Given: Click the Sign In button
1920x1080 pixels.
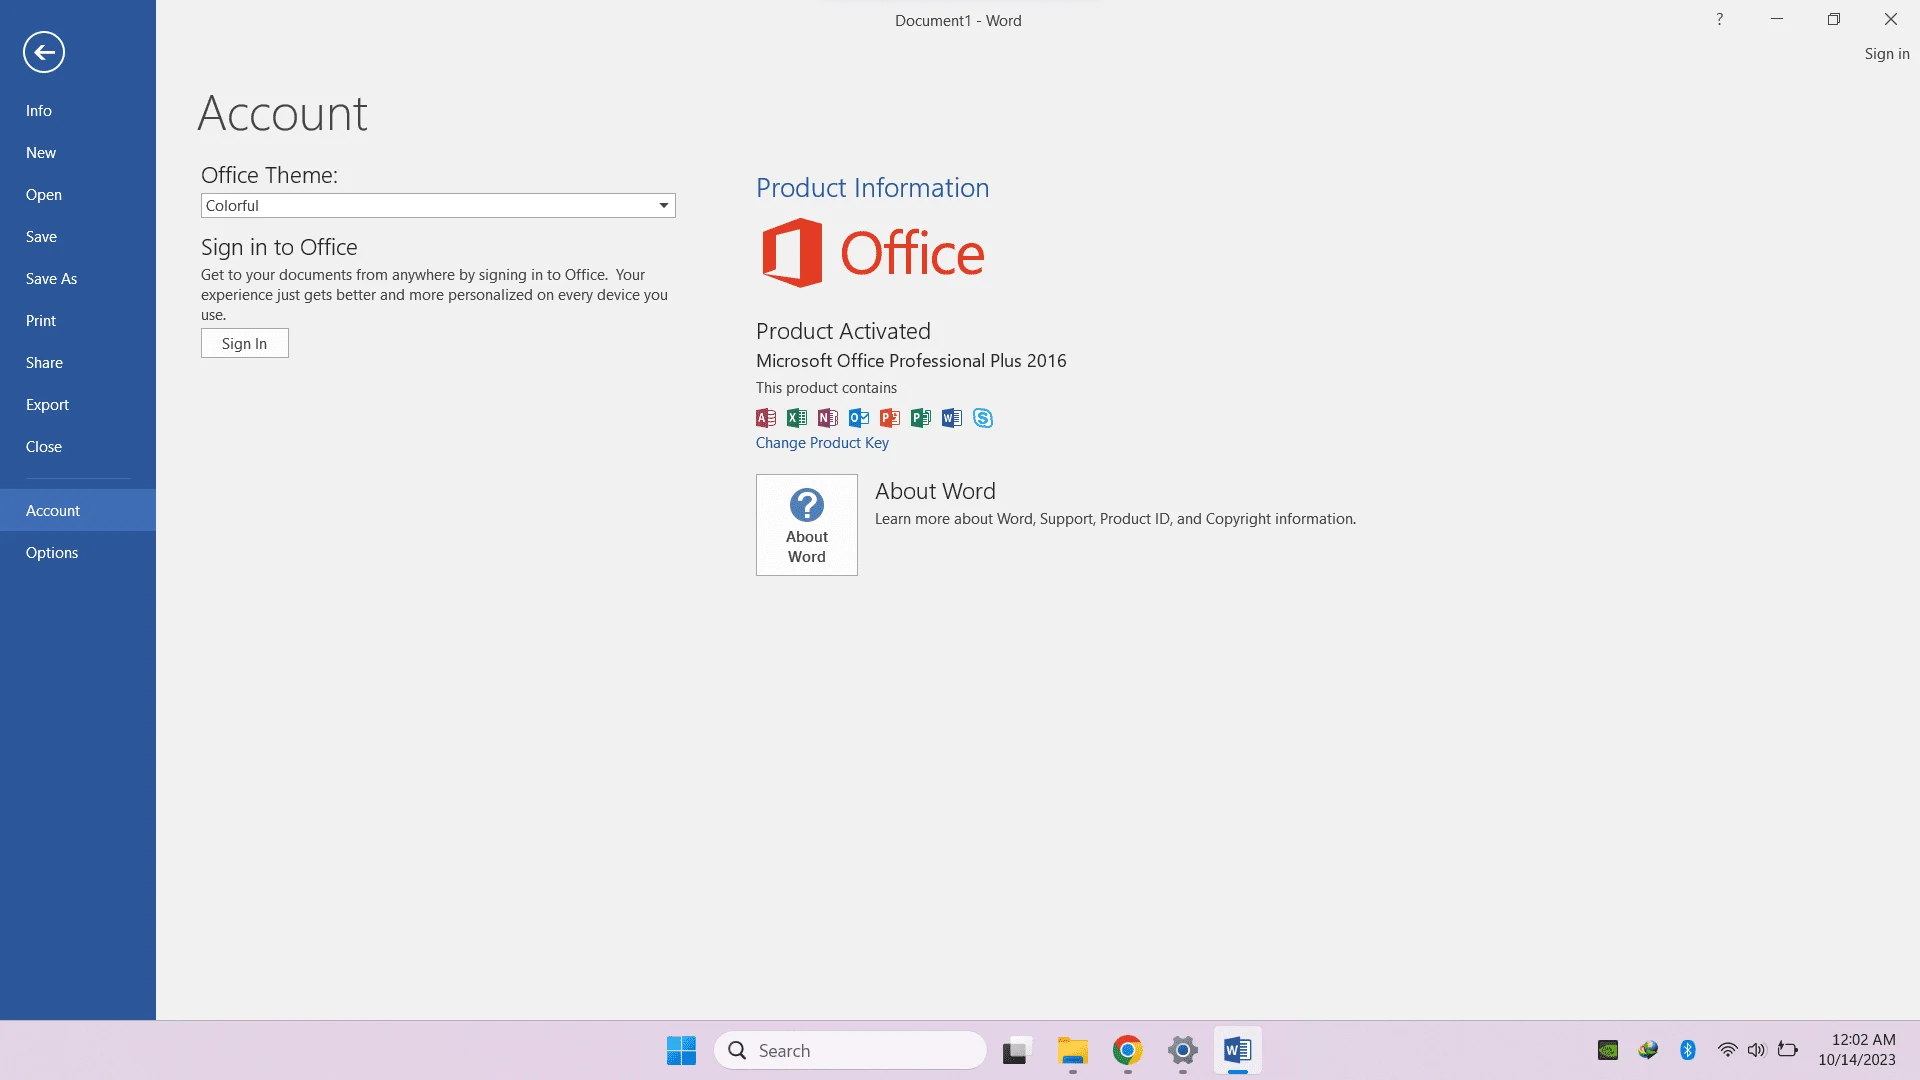Looking at the screenshot, I should click(x=245, y=343).
